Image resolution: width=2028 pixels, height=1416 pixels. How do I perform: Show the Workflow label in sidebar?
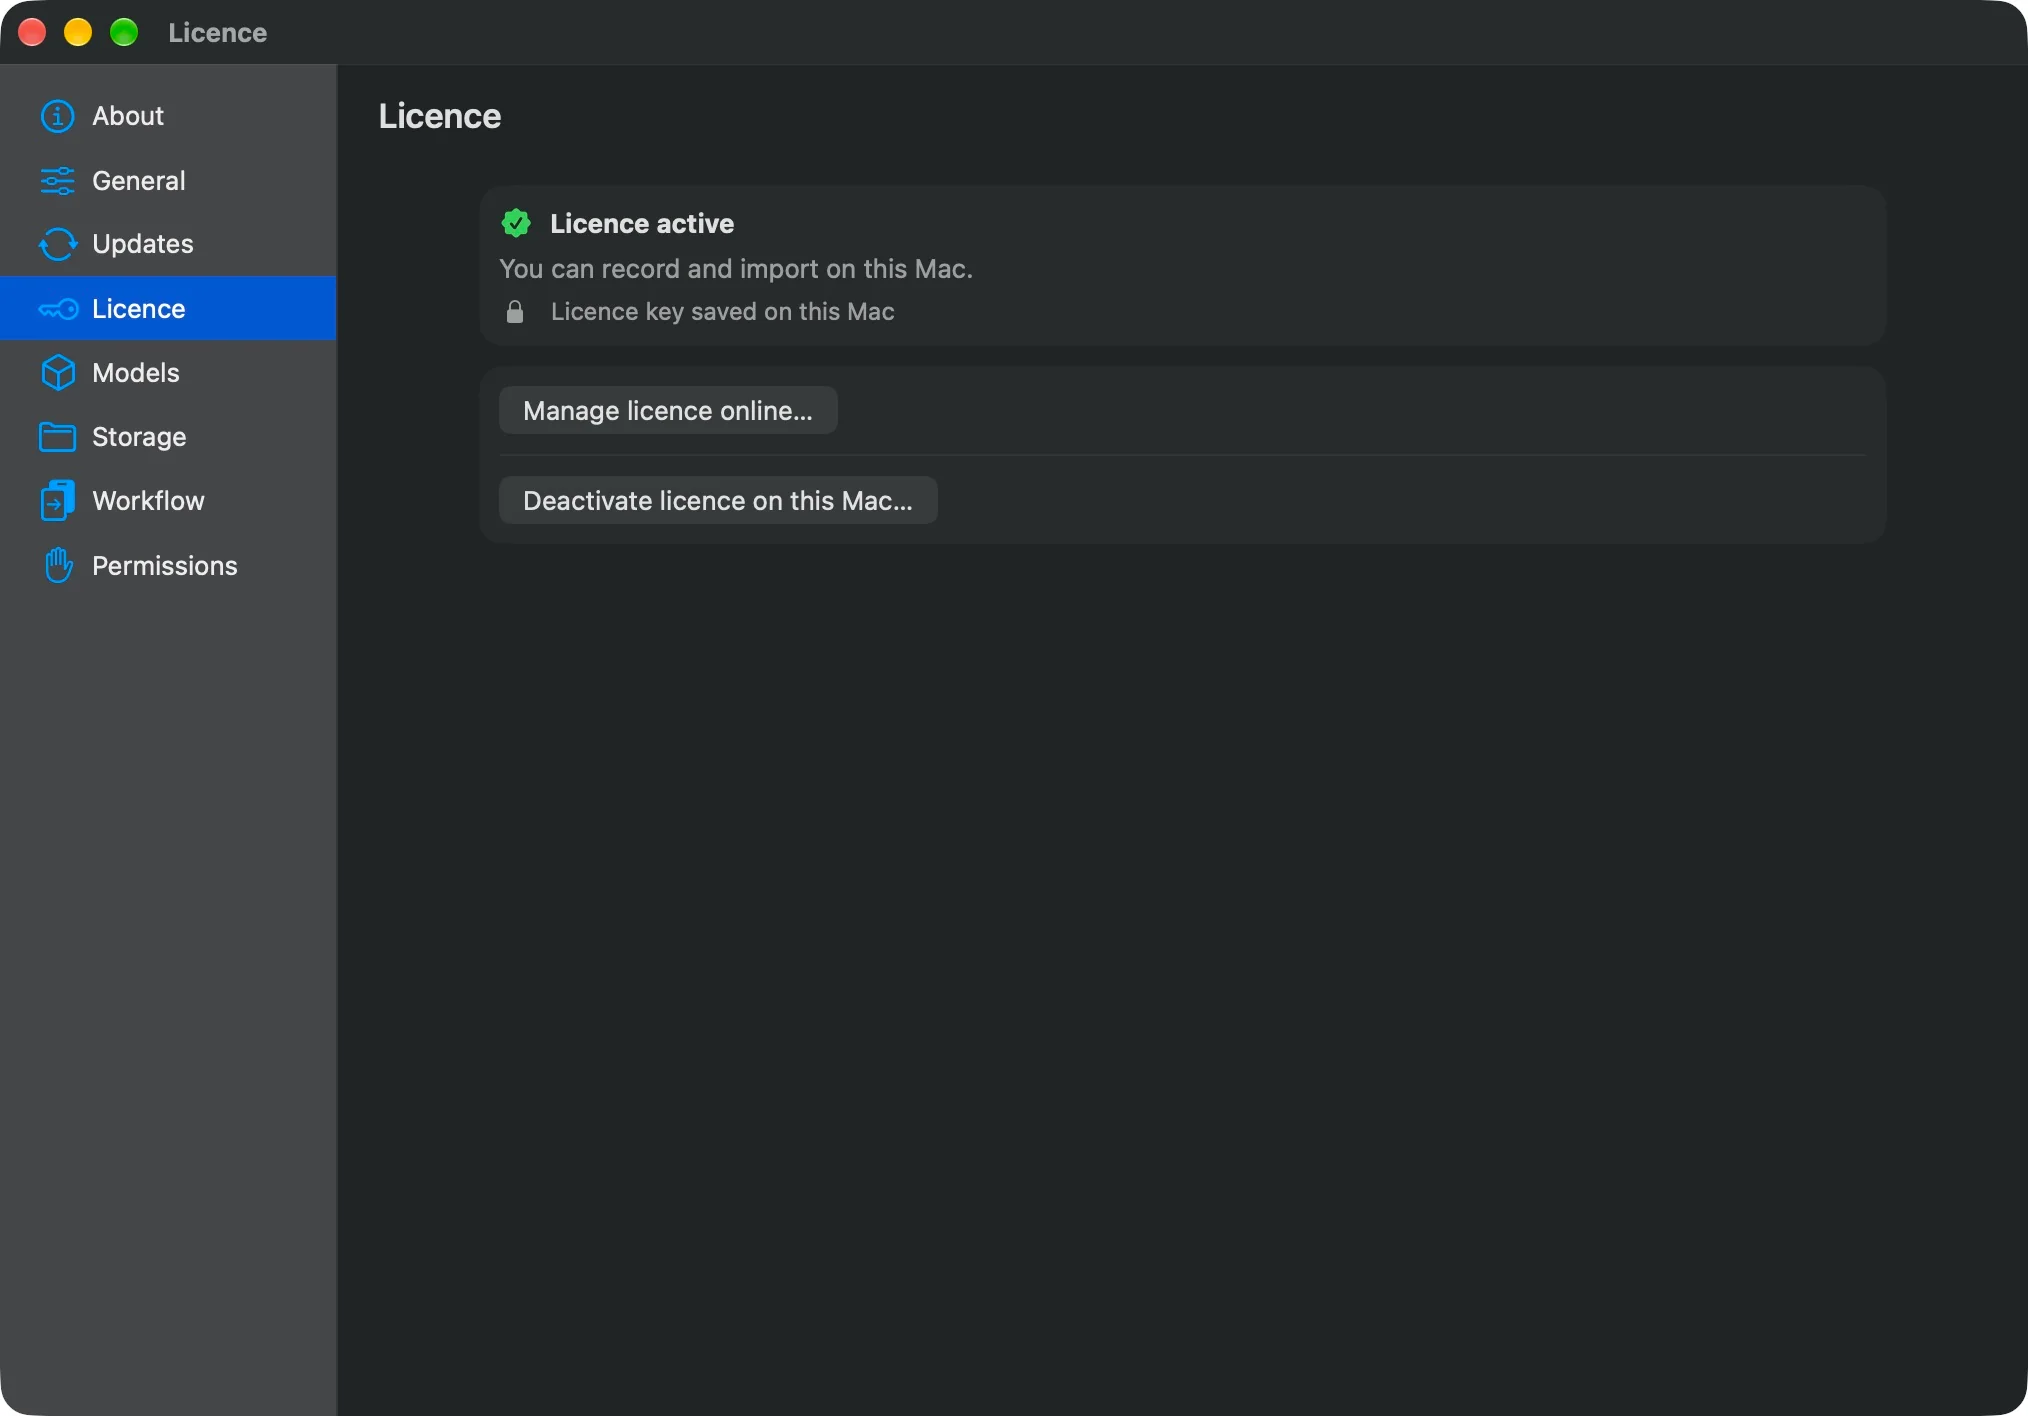click(148, 501)
